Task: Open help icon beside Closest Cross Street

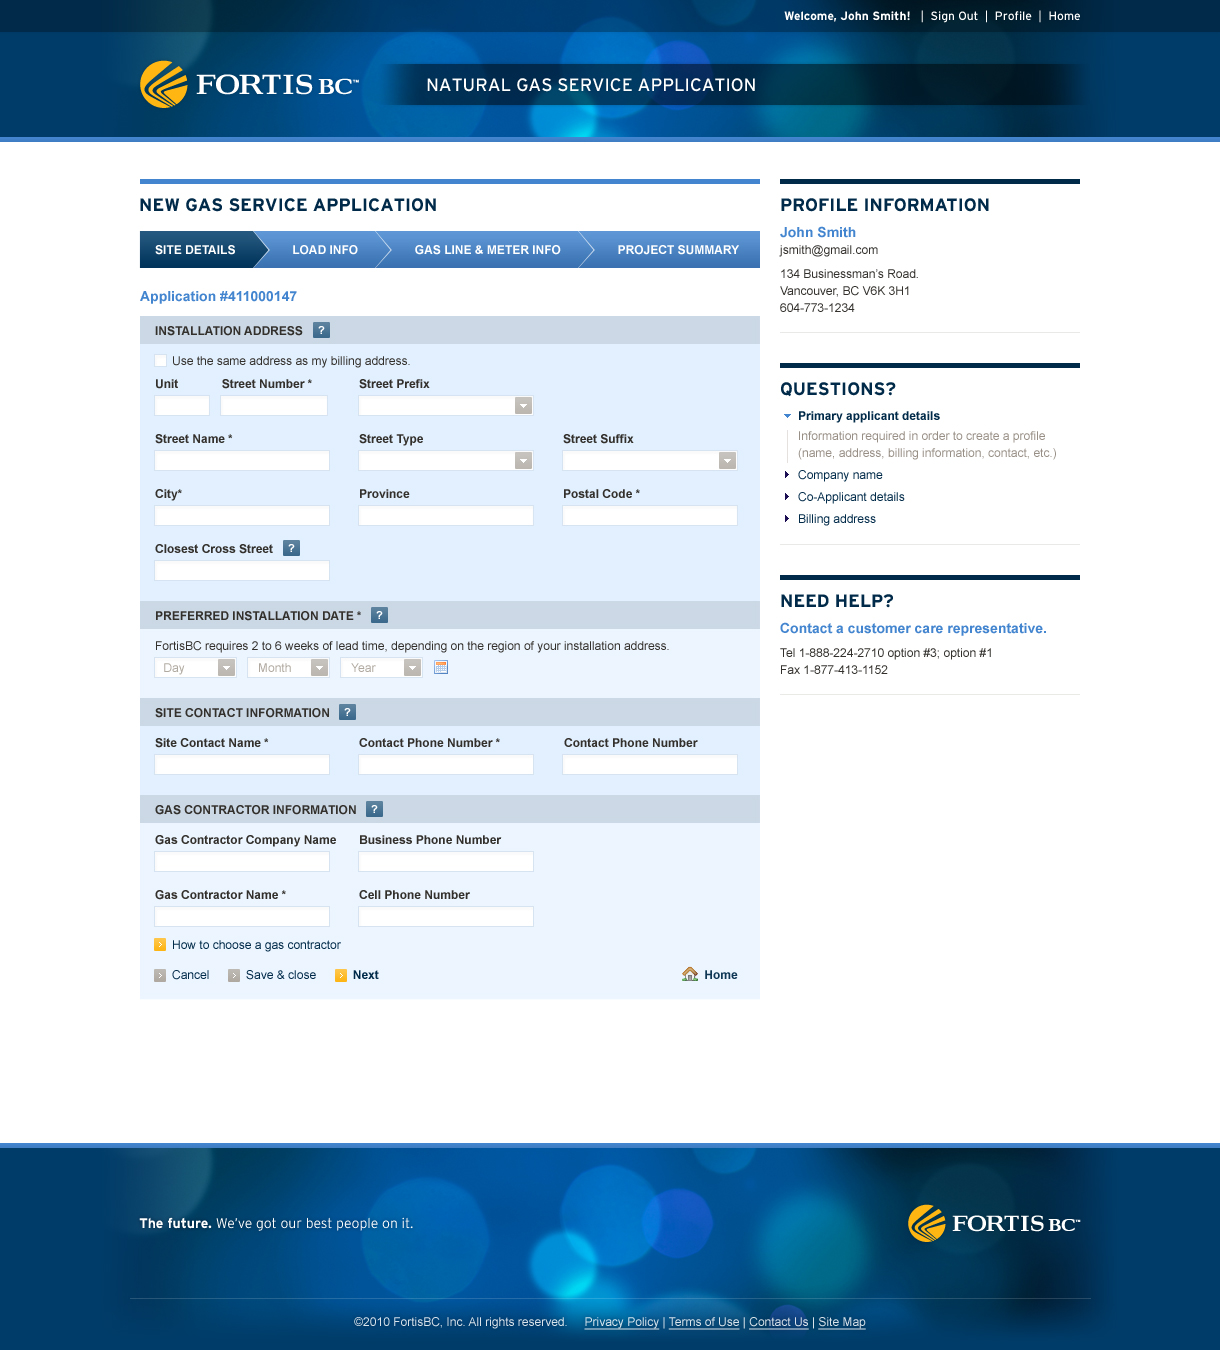Action: pos(291,548)
